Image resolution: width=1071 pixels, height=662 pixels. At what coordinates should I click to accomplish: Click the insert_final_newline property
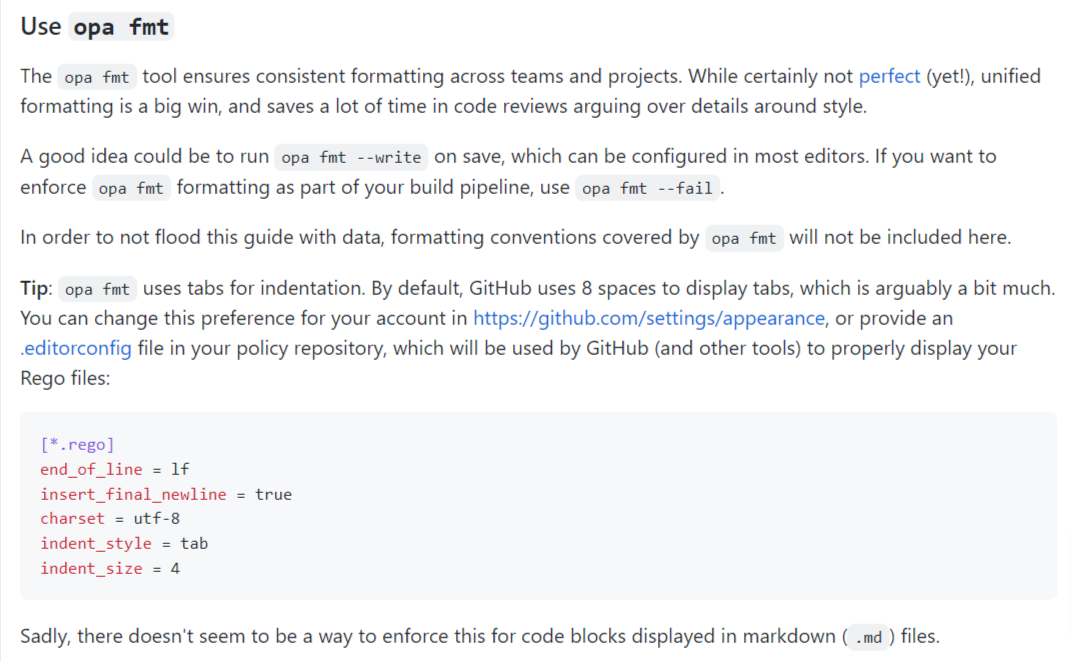(x=133, y=493)
